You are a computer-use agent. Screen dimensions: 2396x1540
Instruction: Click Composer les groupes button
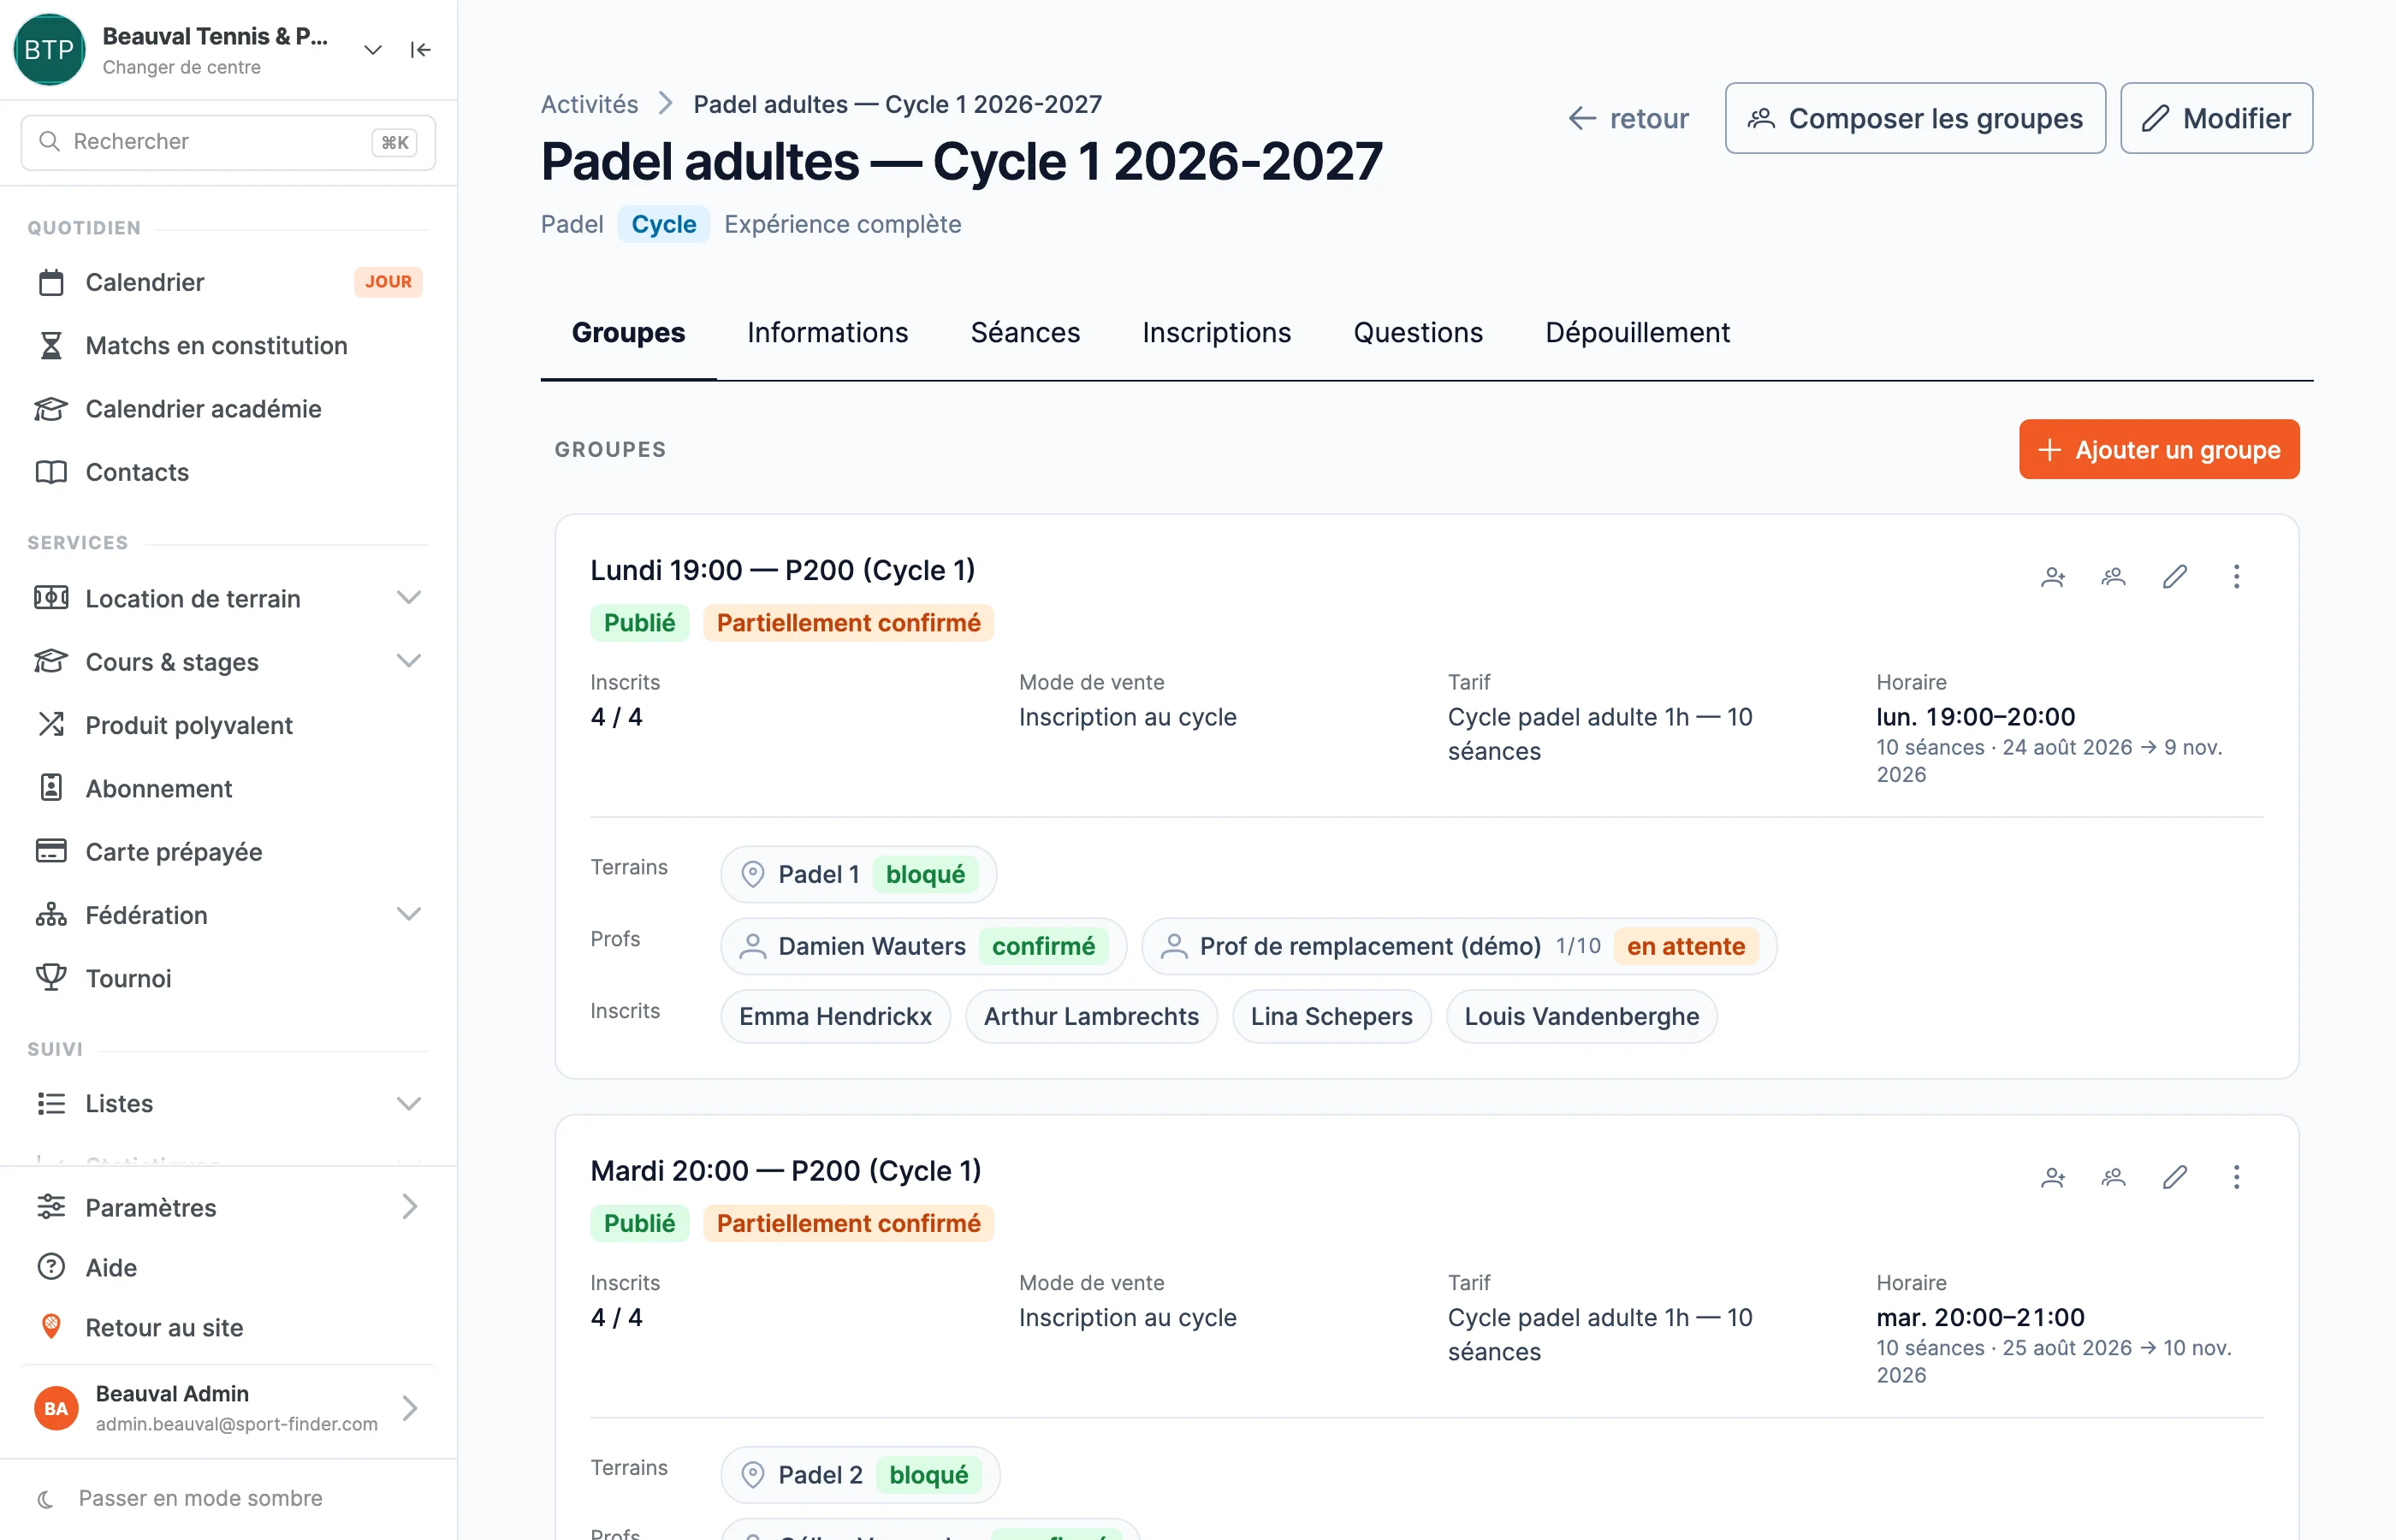(x=1915, y=118)
